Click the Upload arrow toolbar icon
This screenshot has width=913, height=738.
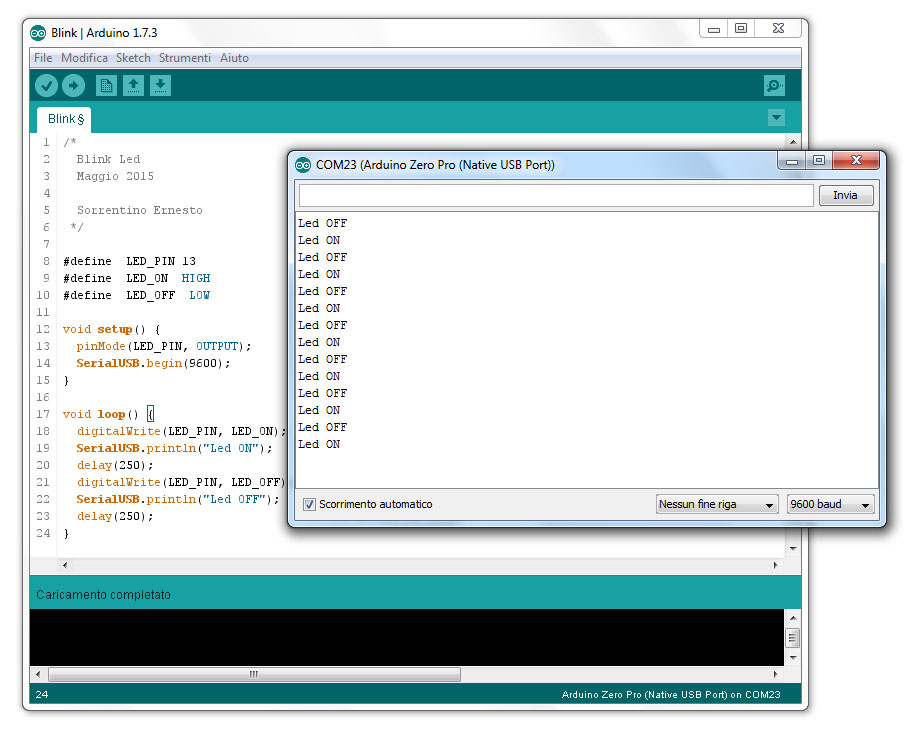tap(73, 86)
